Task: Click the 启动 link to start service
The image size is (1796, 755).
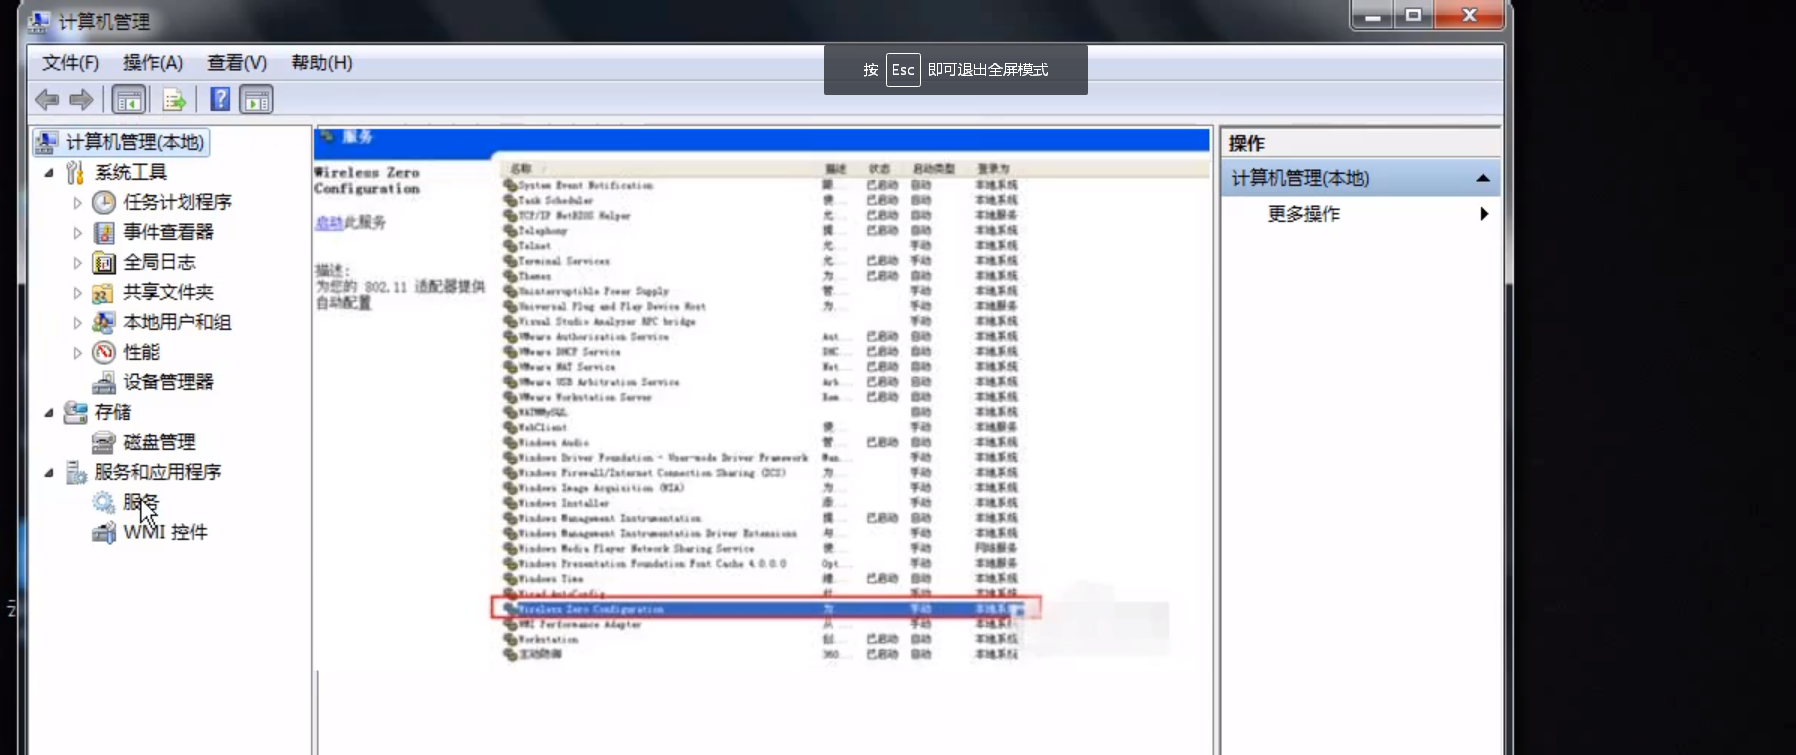Action: coord(328,222)
